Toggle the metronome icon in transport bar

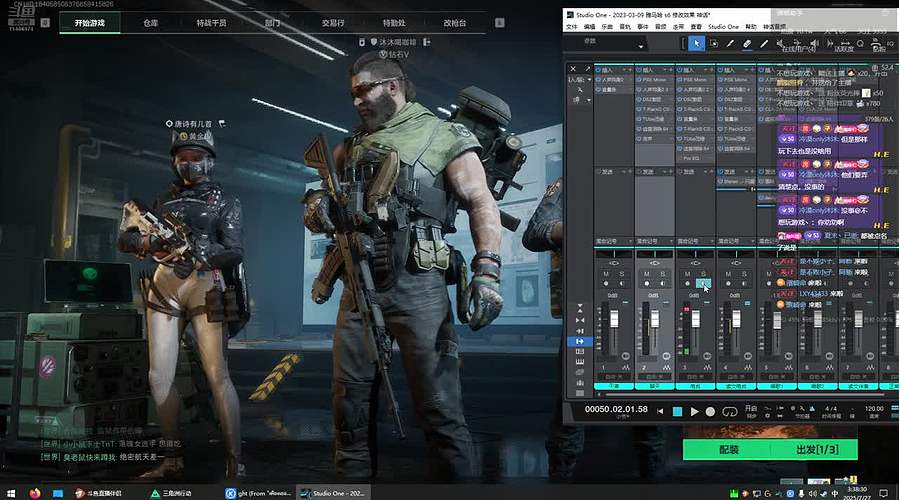812,409
